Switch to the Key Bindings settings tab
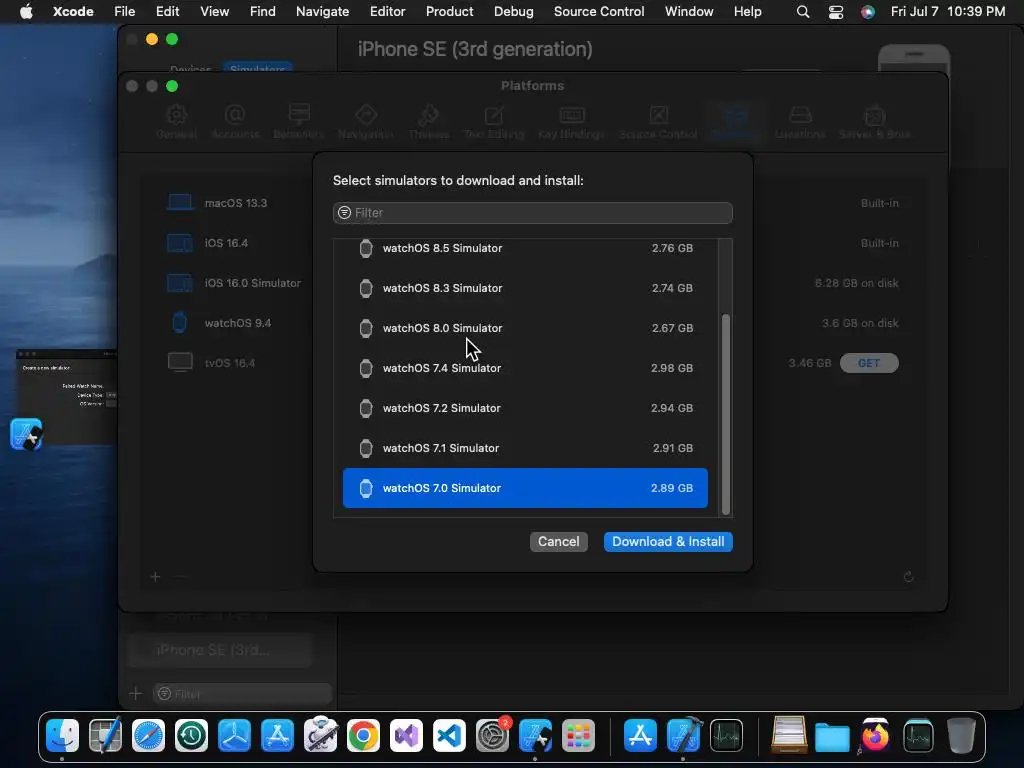1024x768 pixels. coord(571,122)
